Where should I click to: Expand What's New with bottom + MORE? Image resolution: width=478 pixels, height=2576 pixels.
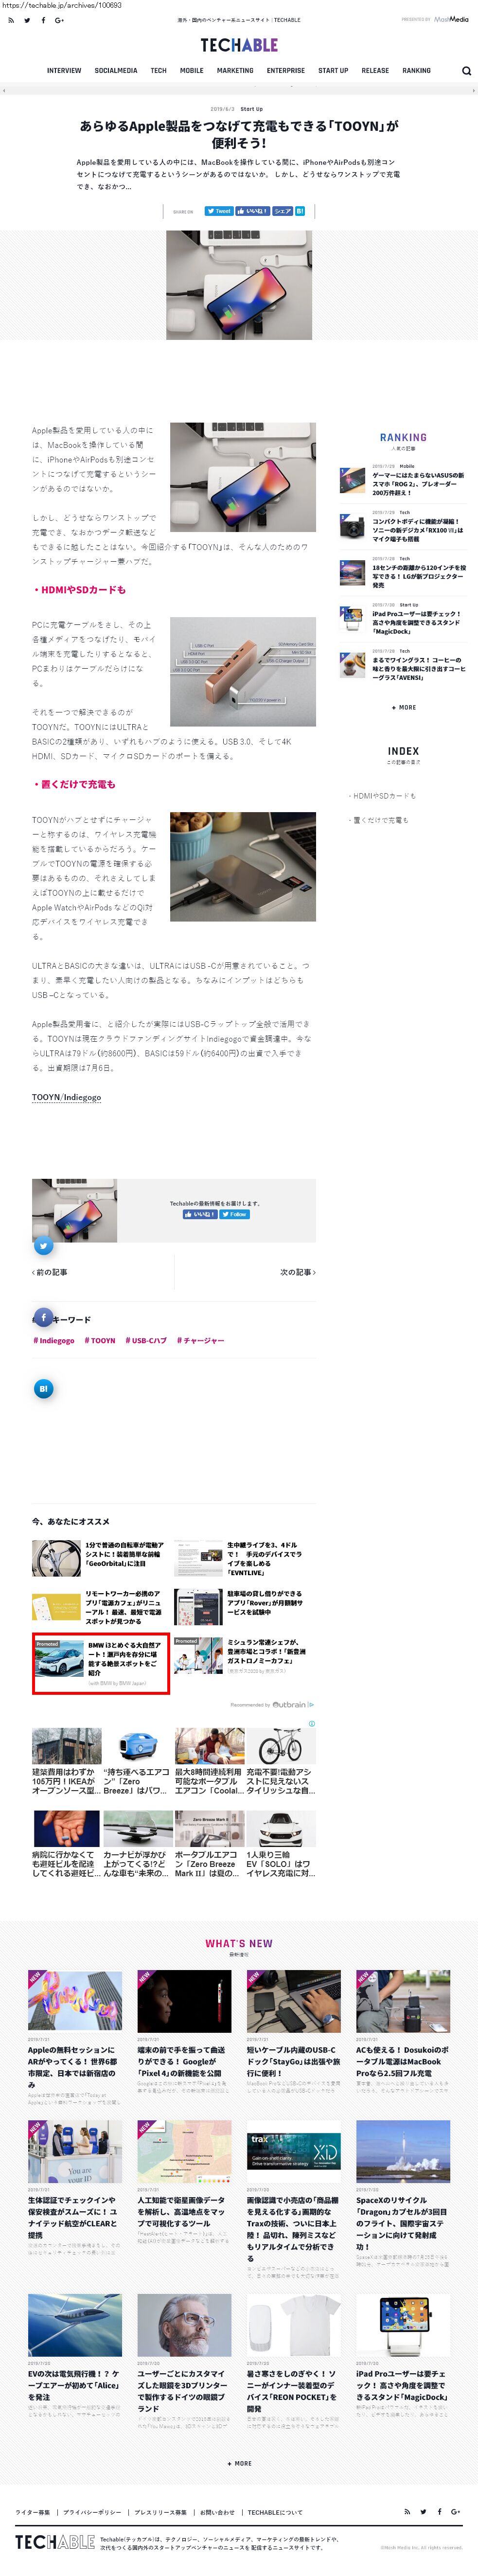click(239, 2463)
